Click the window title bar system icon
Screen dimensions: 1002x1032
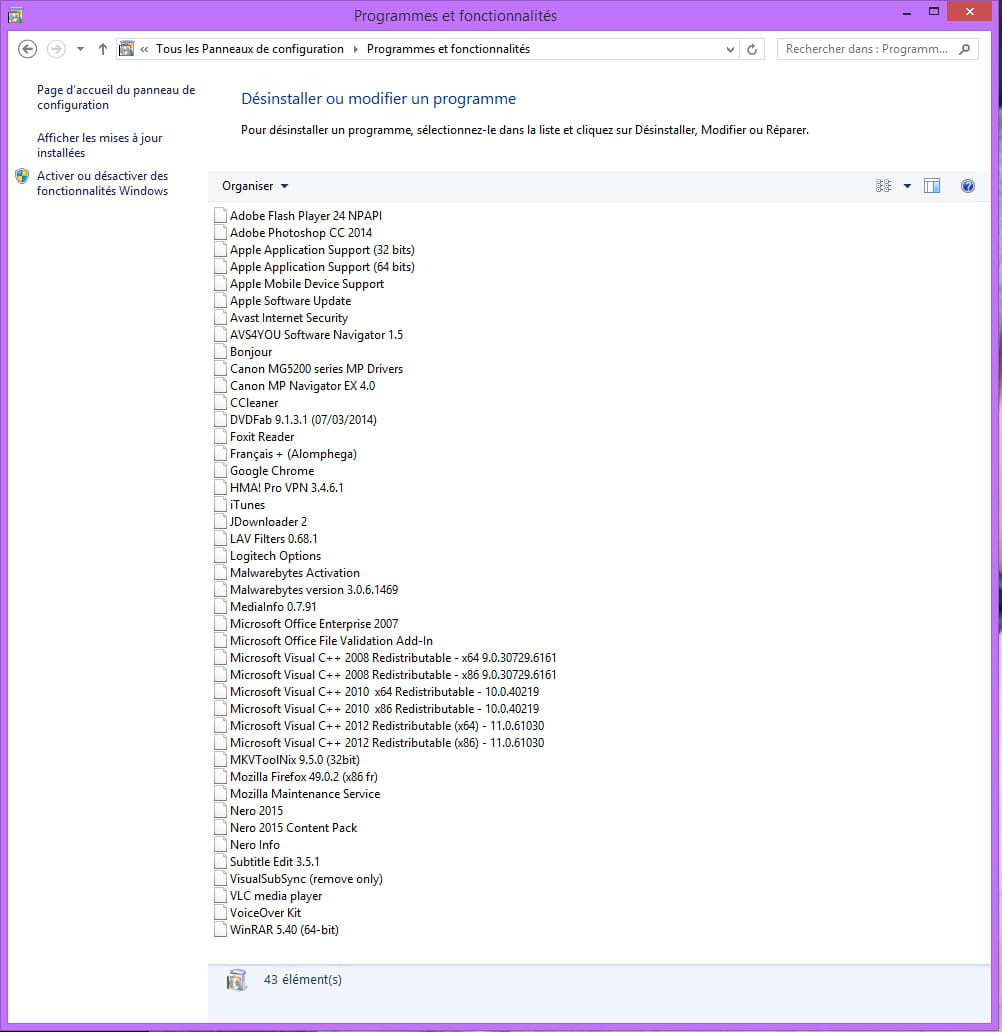tap(15, 15)
